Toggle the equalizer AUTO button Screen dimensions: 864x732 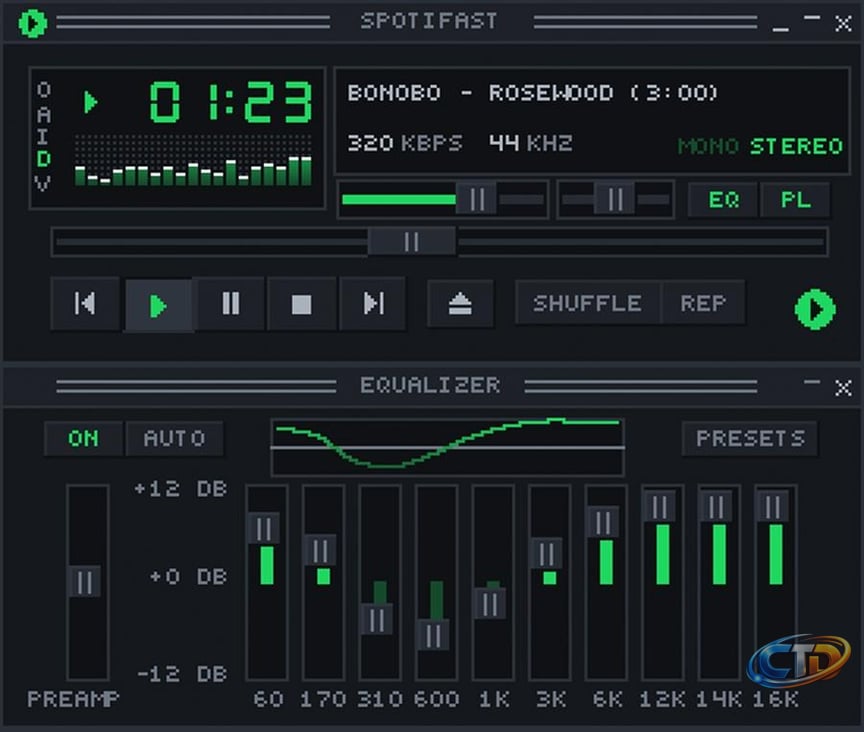[x=175, y=439]
